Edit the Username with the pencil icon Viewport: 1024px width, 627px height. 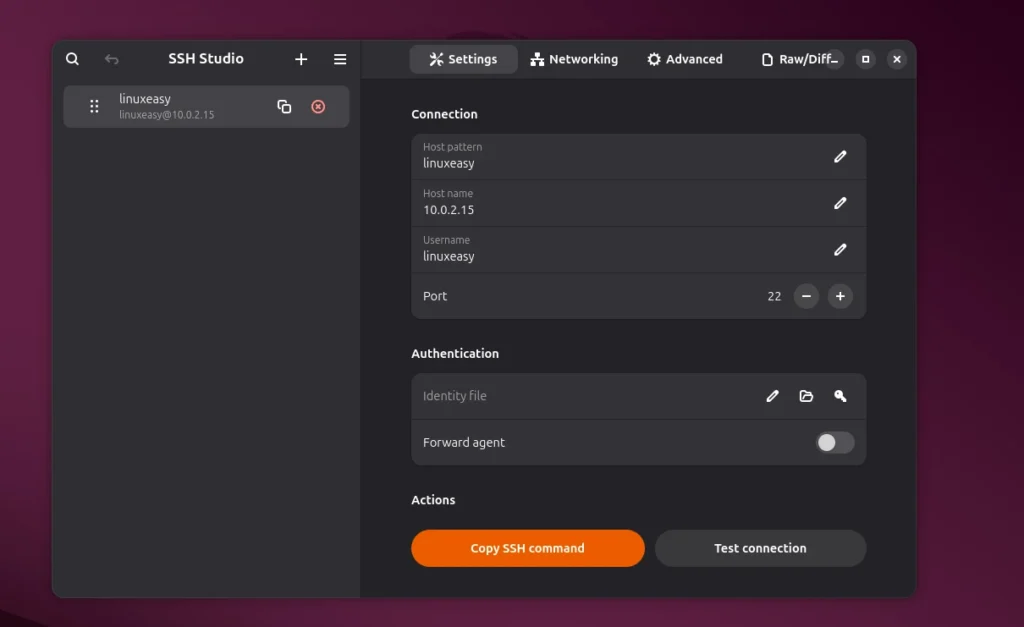pos(840,249)
